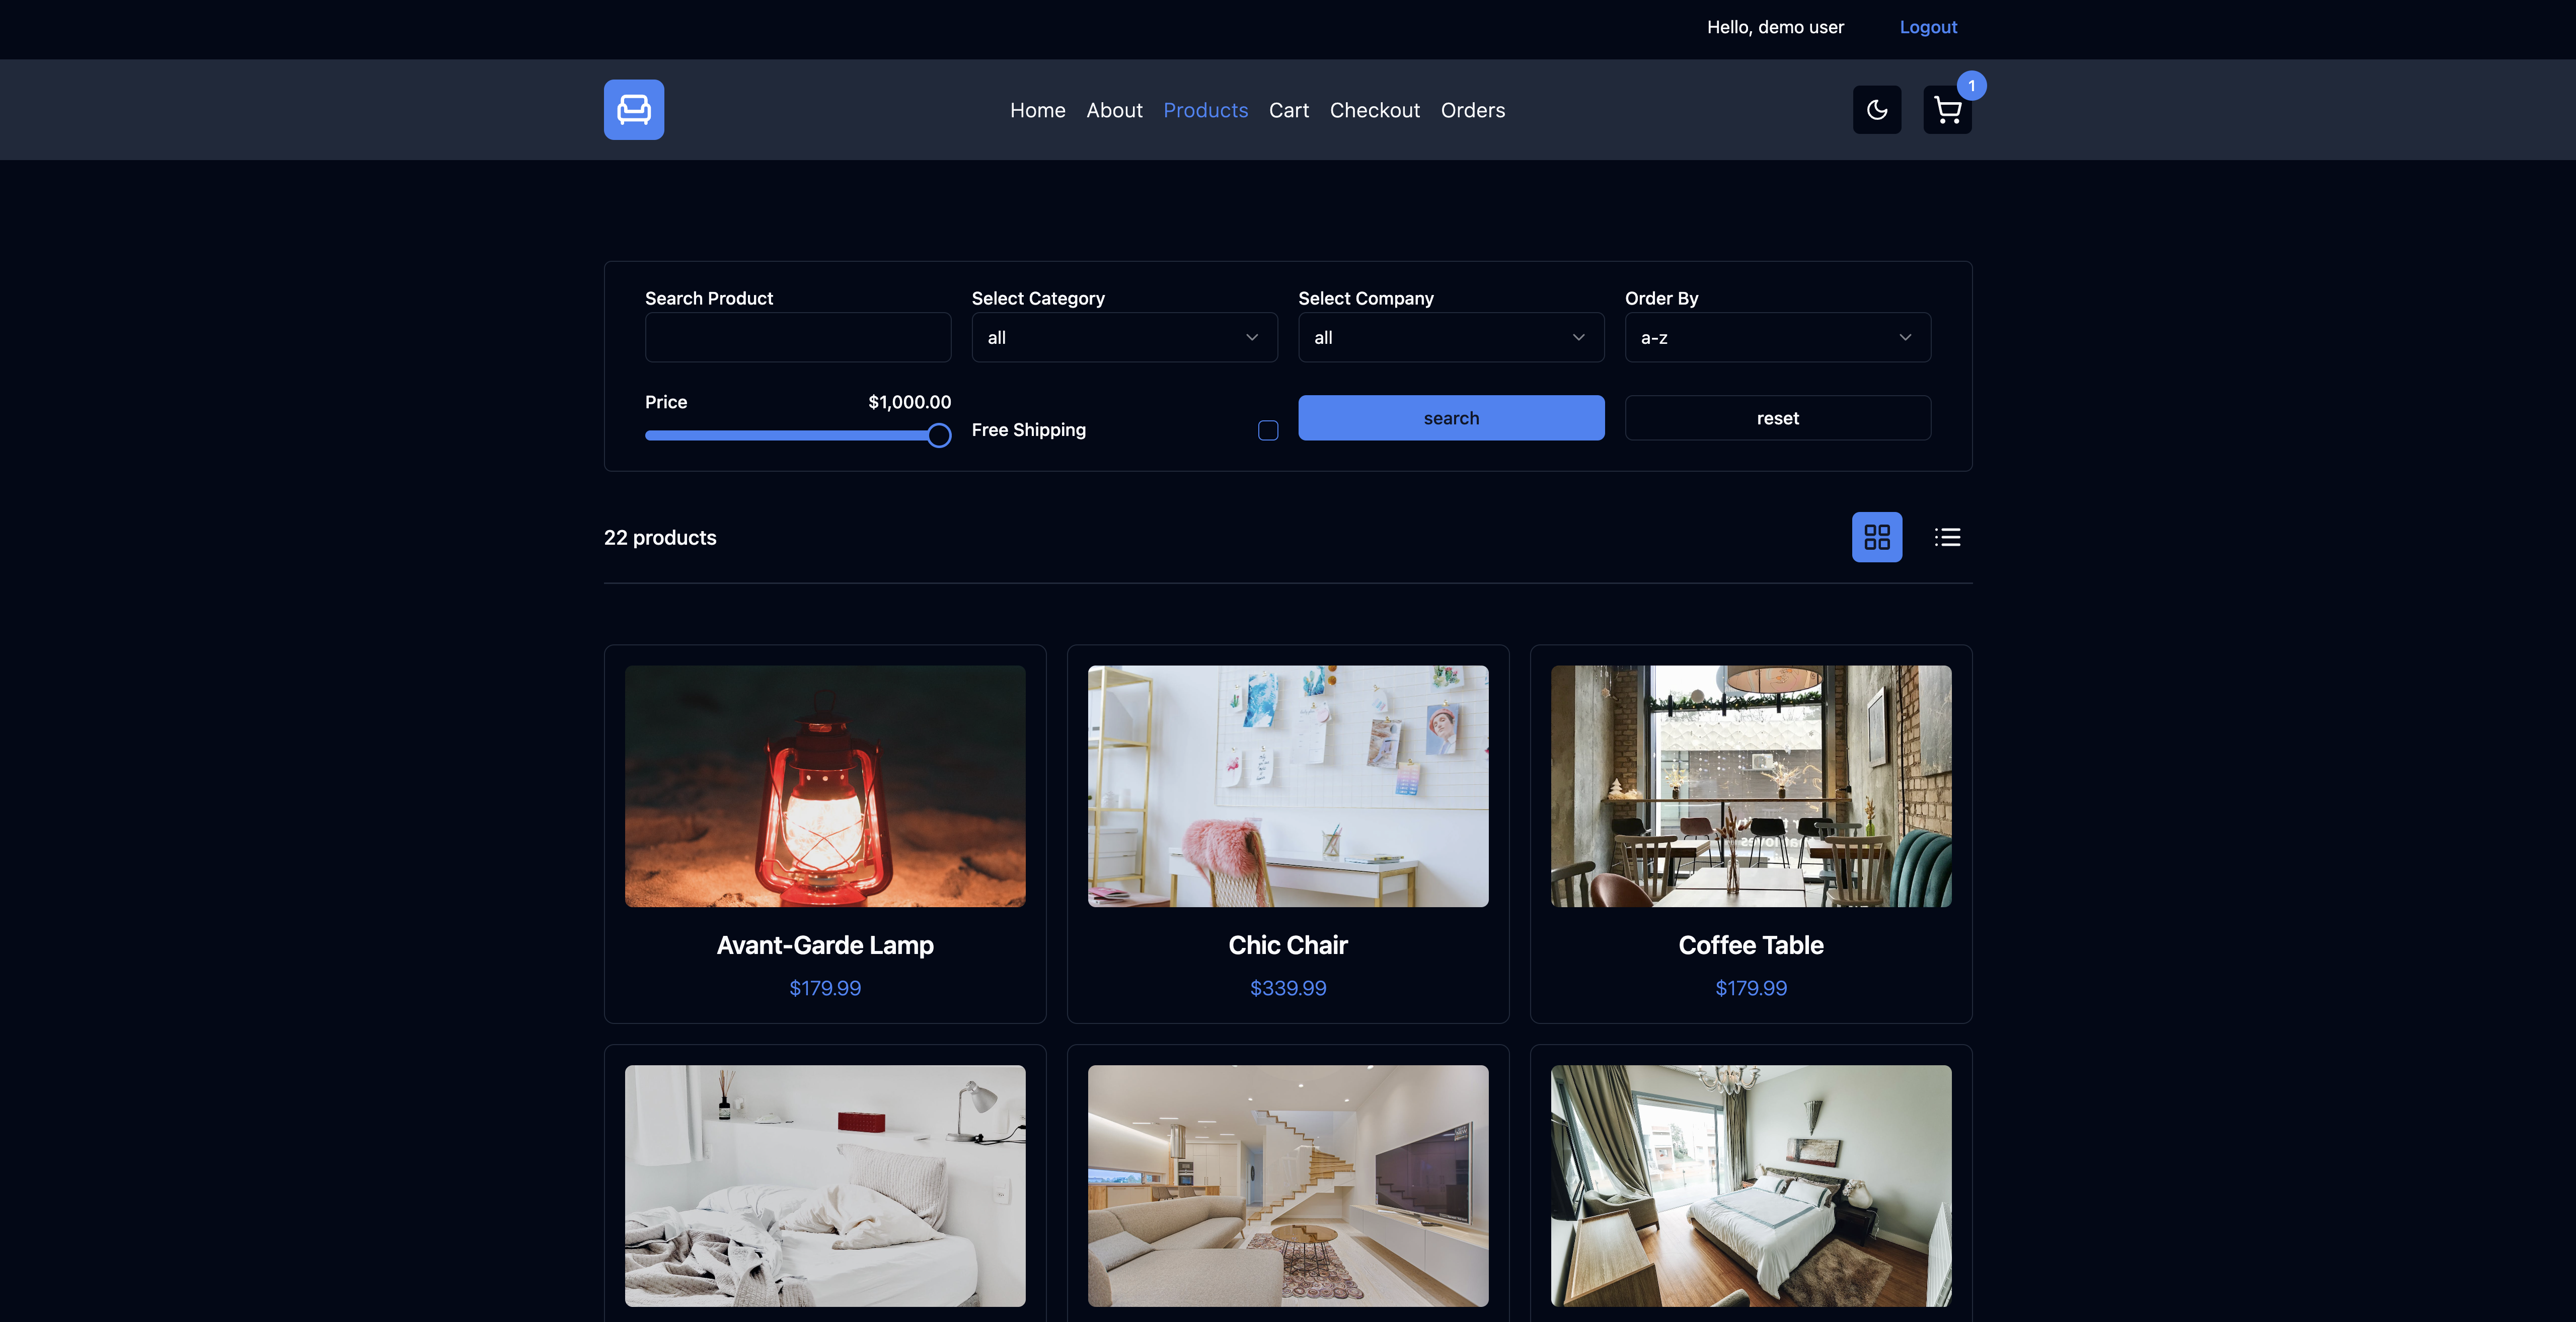Click the red lantern lamp thumbnail
Screen dimensions: 2576x1322
click(825, 786)
